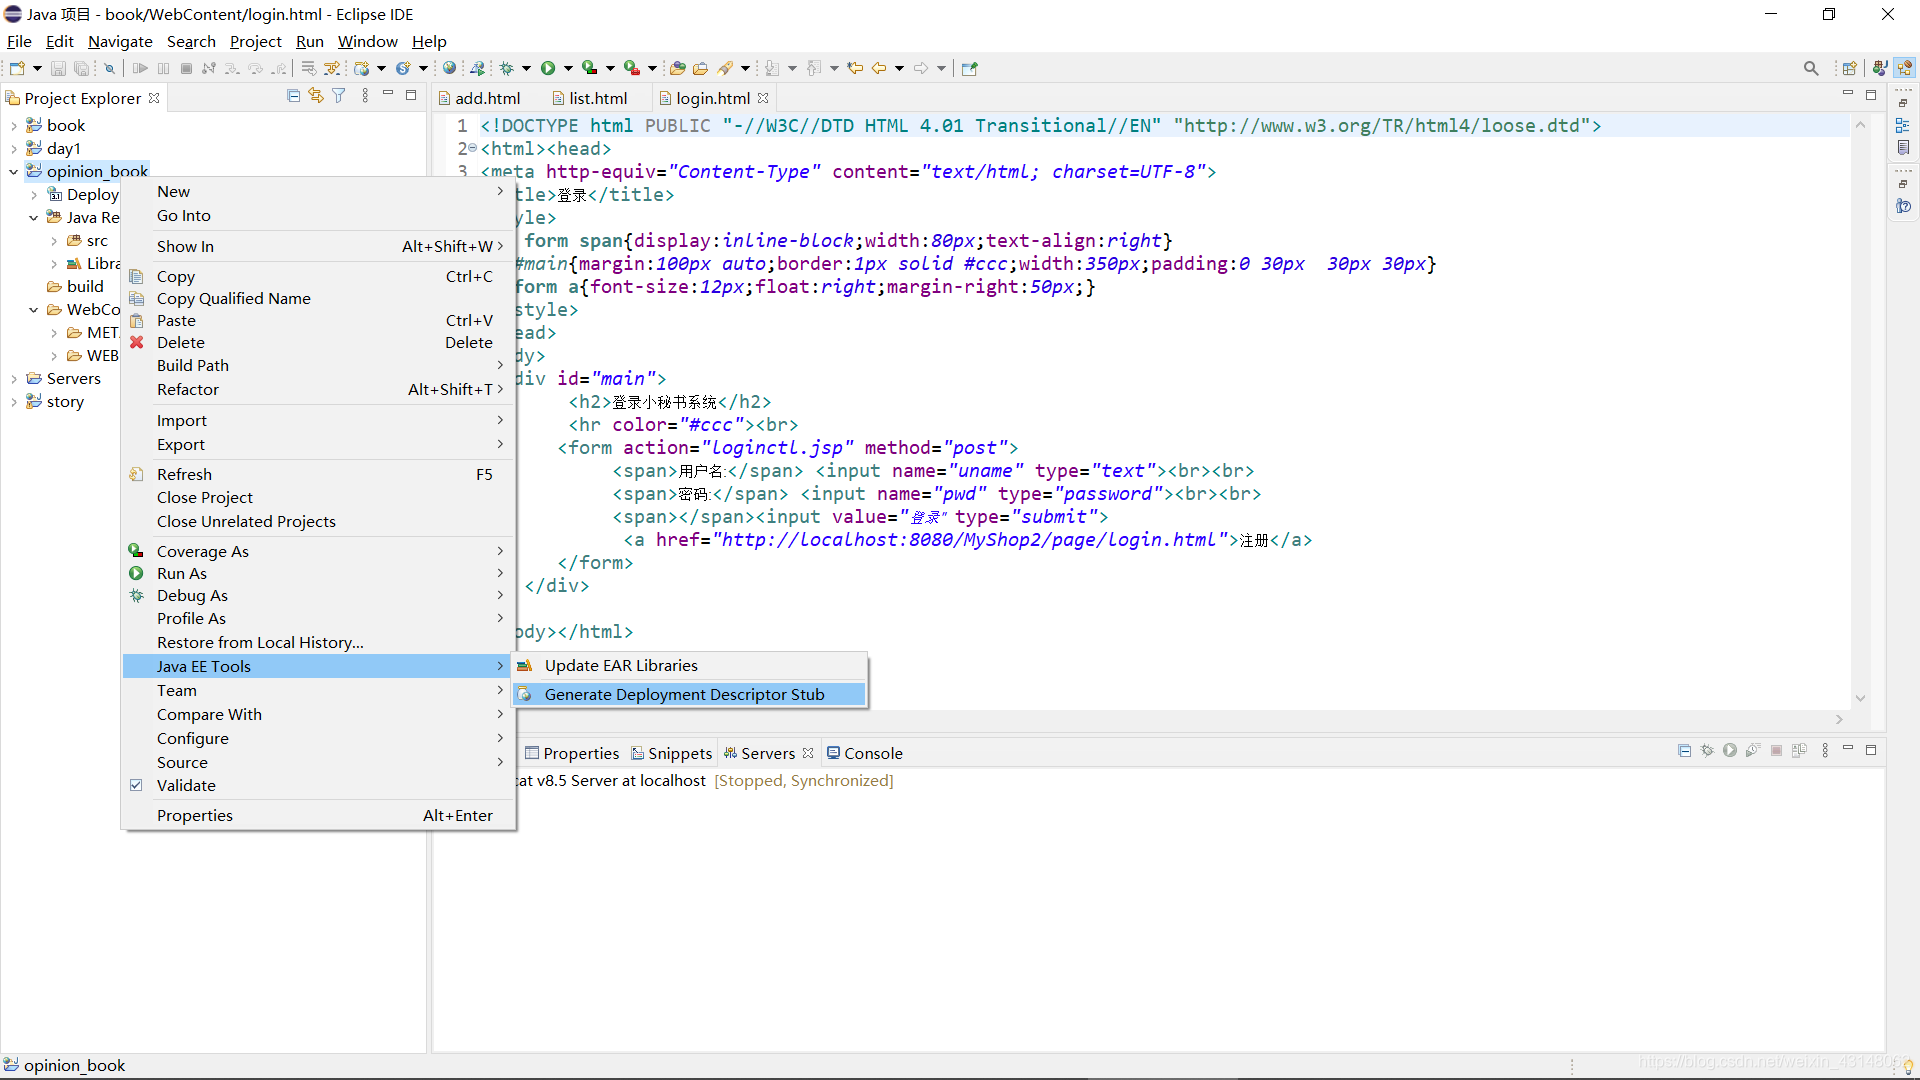Click the Debug bug toolbar icon
The width and height of the screenshot is (1920, 1080).
507,68
